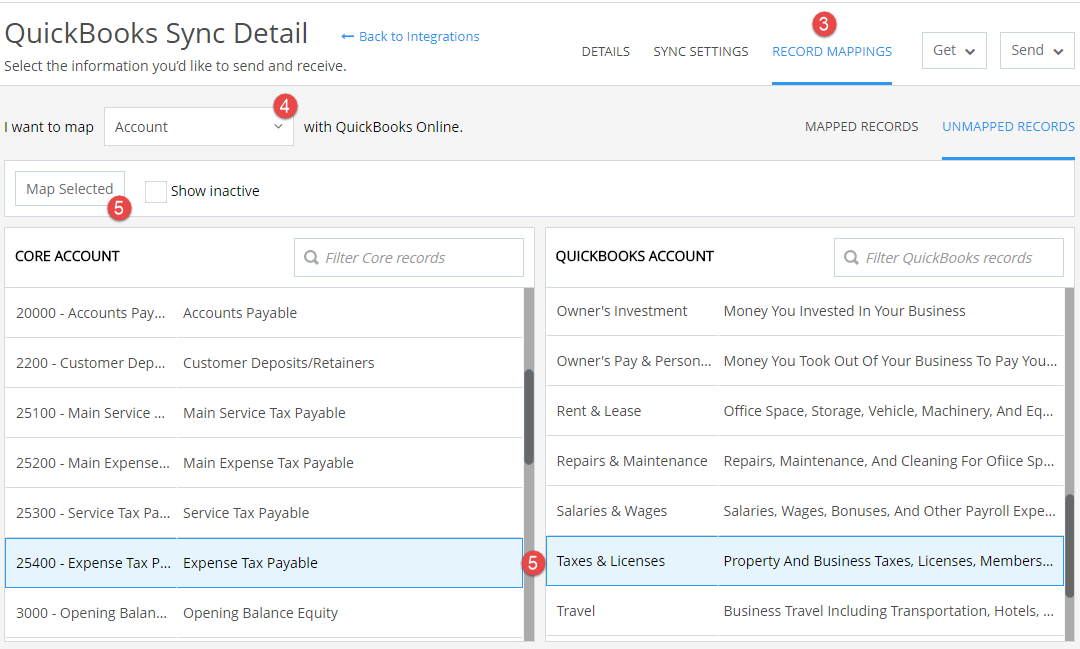
Task: Open the Send dropdown
Action: tap(1037, 50)
